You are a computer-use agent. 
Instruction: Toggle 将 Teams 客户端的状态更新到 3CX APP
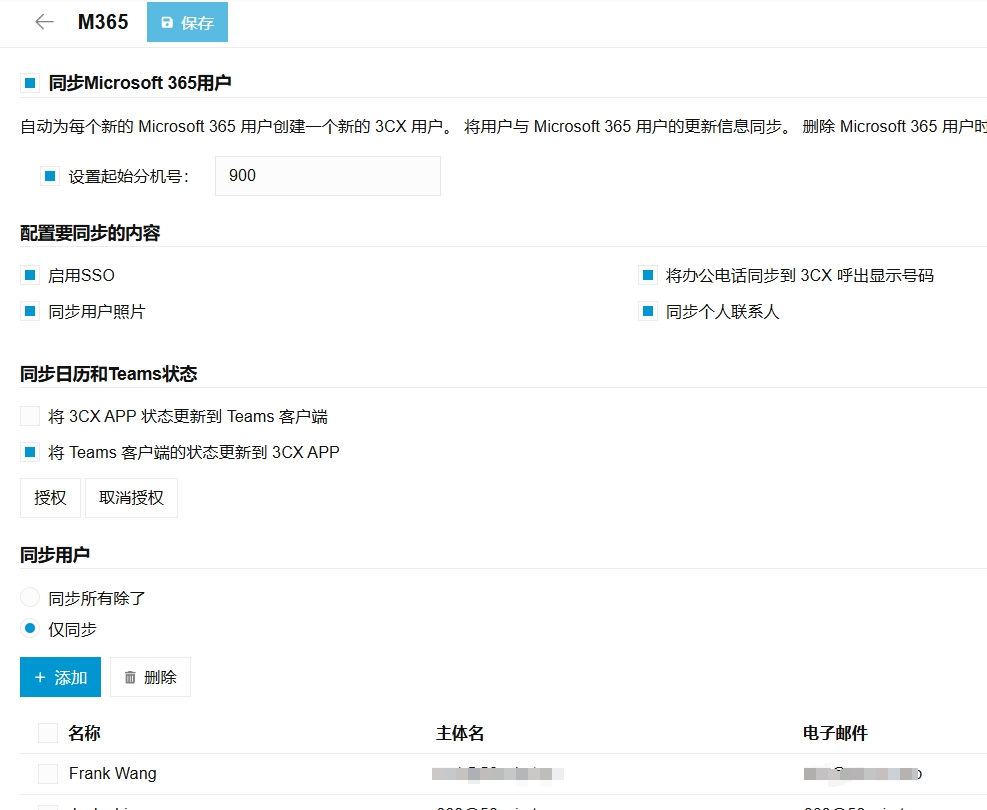[x=30, y=452]
